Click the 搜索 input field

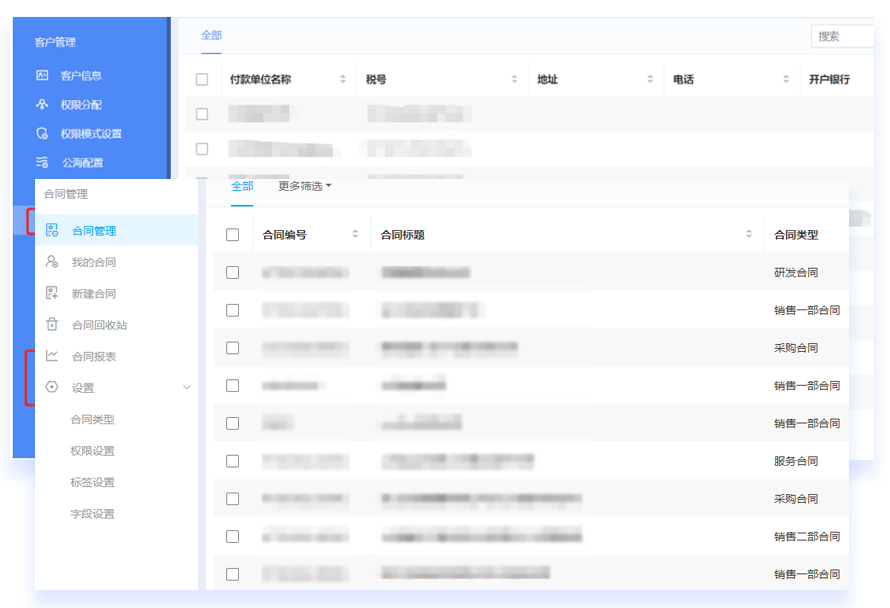pos(842,36)
